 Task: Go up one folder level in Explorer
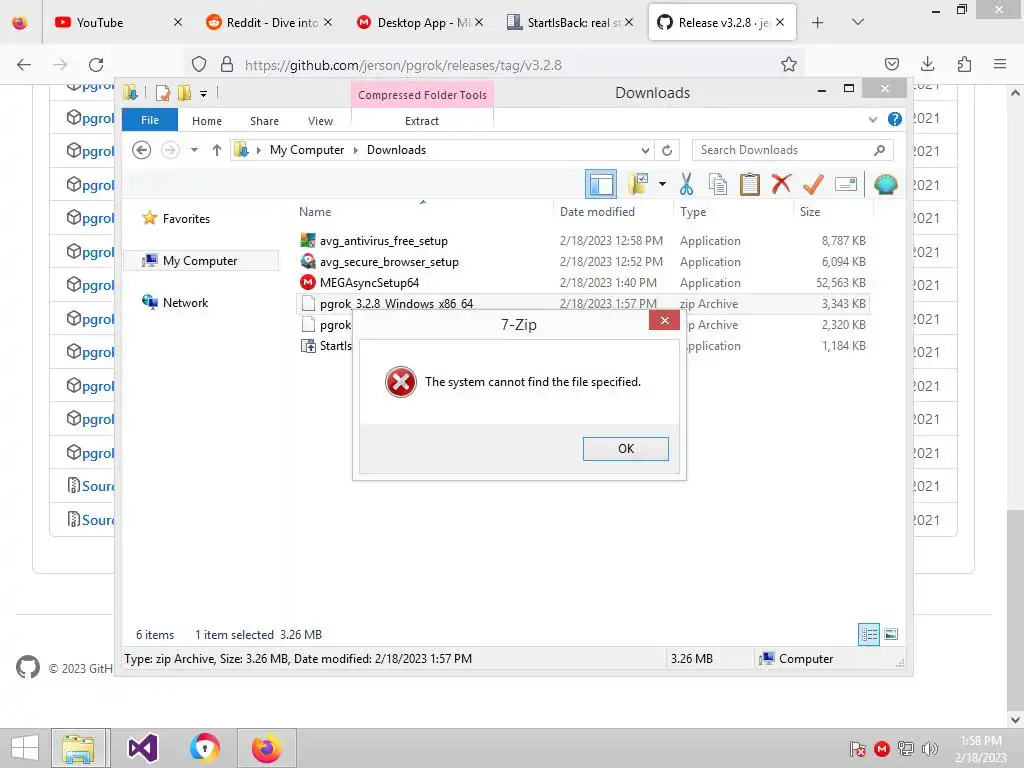coord(217,150)
